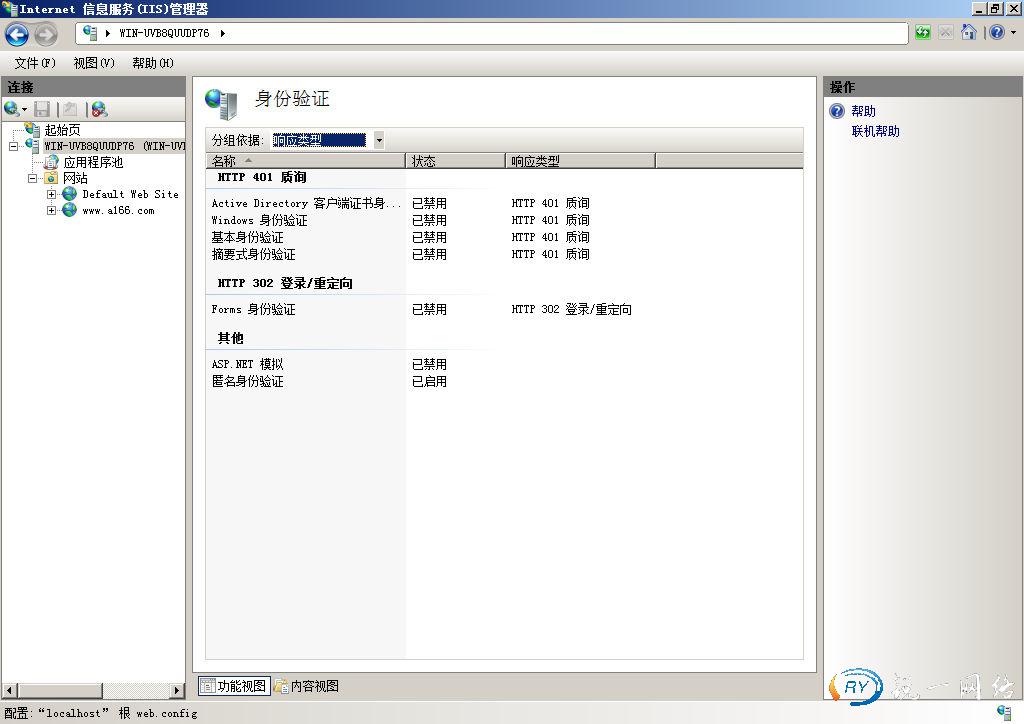1024x724 pixels.
Task: Click the 联机帮助 online help link
Action: coord(875,131)
